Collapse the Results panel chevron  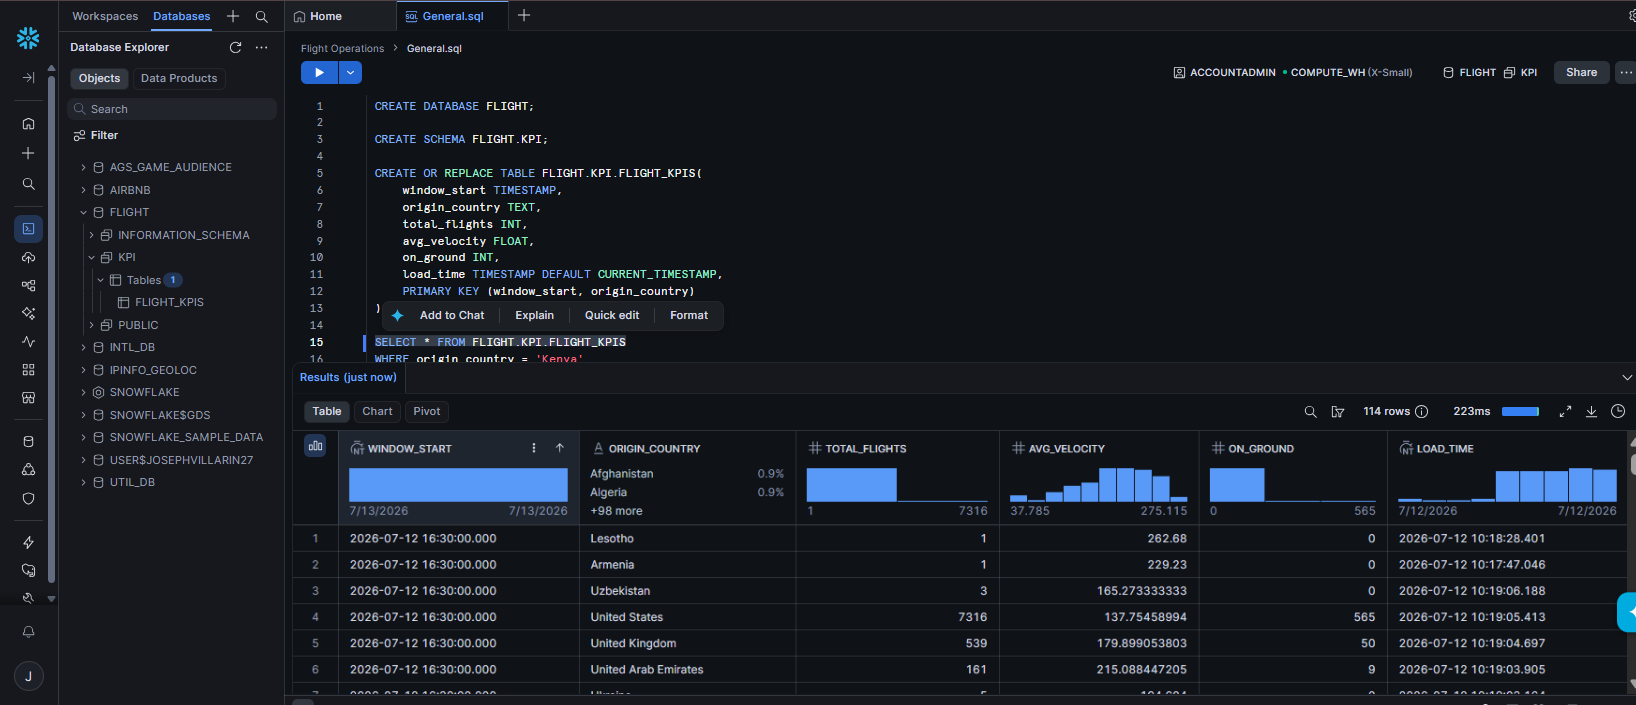pos(1626,377)
